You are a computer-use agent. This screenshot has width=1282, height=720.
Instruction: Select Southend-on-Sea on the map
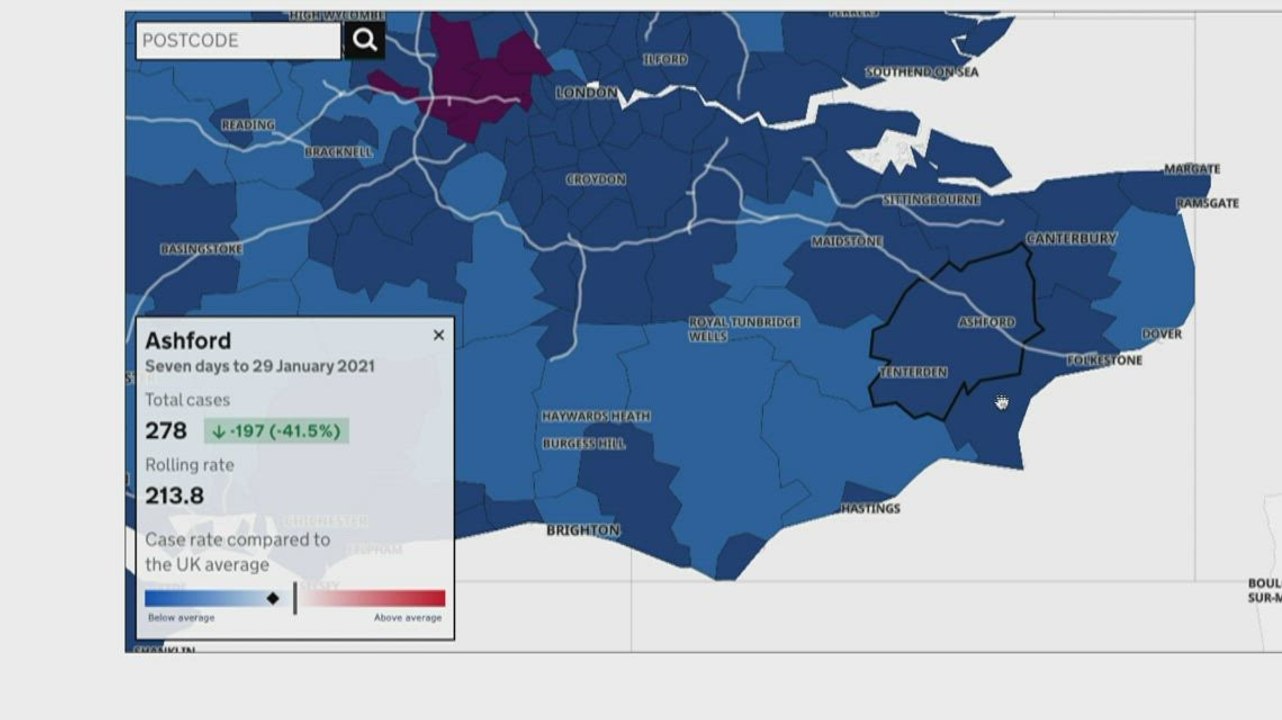coord(922,72)
